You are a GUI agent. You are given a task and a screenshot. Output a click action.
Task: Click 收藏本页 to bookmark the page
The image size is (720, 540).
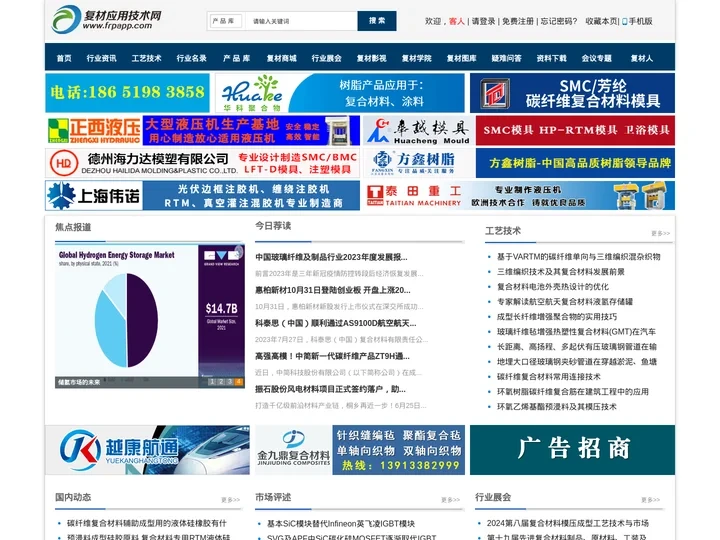tap(601, 21)
